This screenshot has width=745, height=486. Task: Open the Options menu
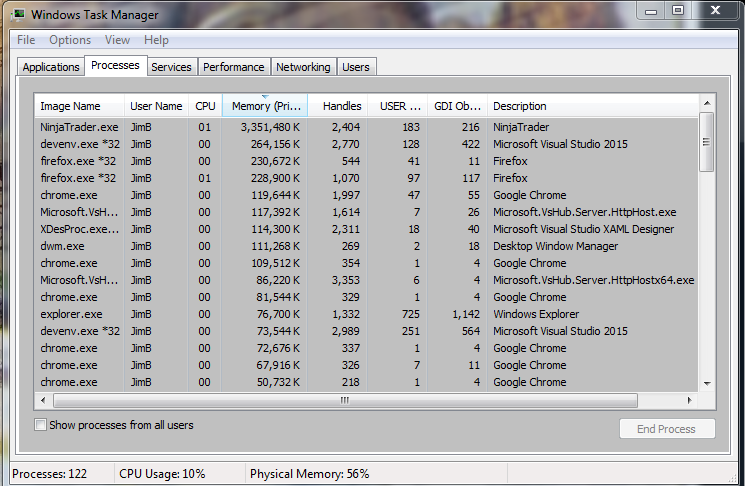click(70, 40)
